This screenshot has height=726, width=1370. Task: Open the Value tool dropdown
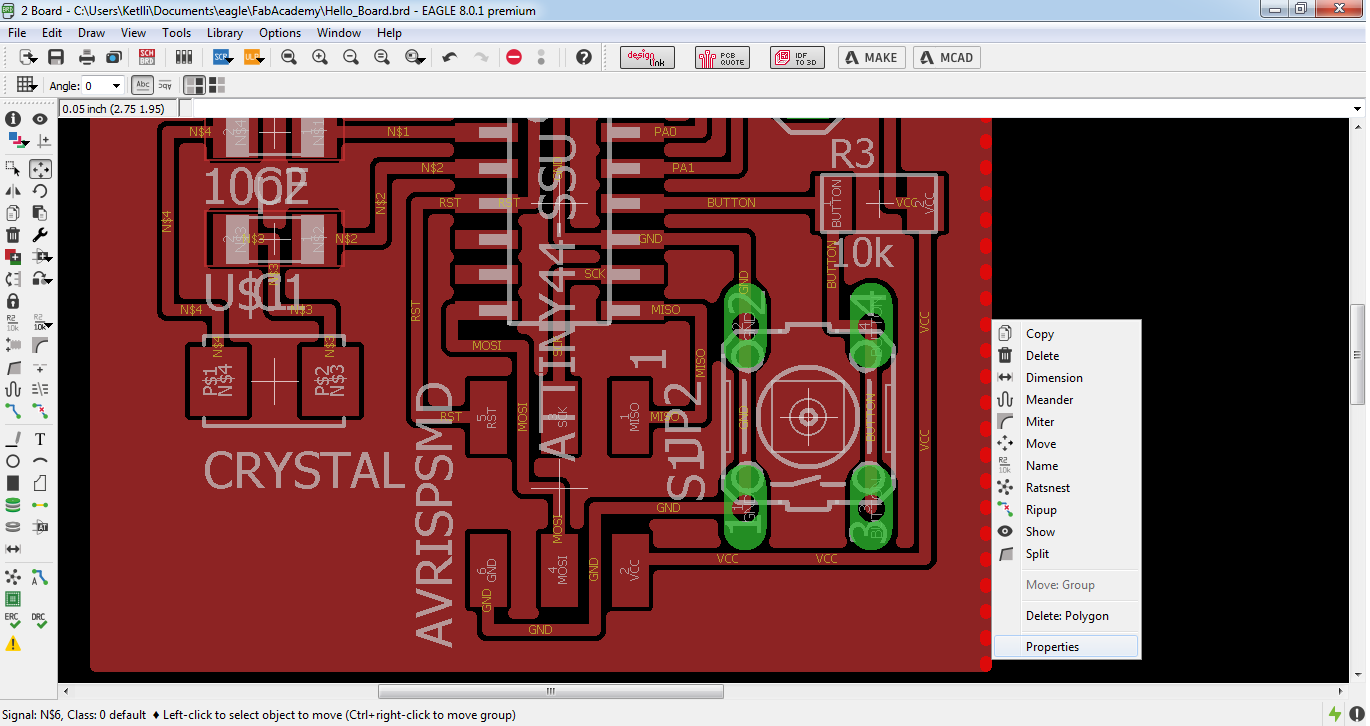40,322
